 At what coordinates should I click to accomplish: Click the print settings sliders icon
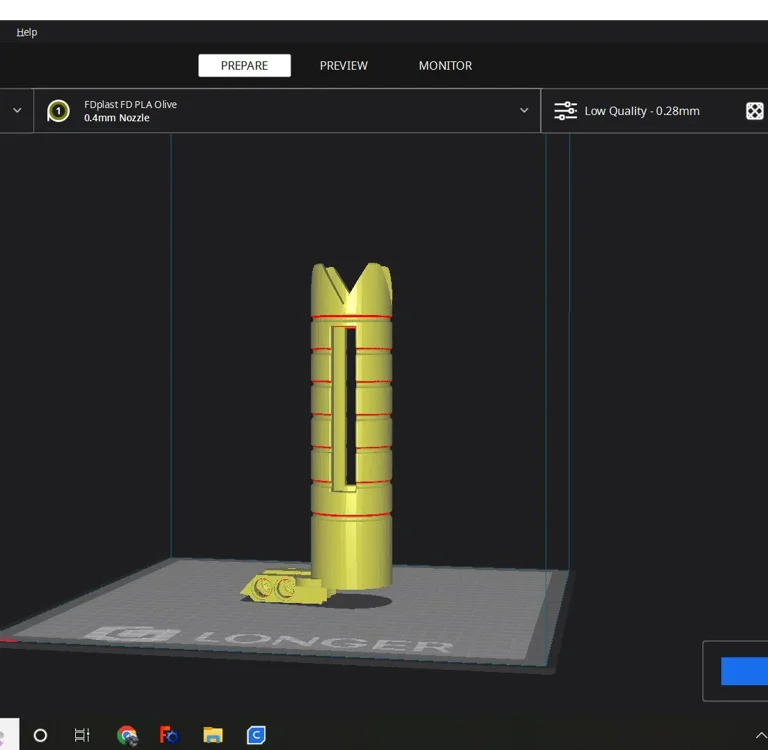(x=565, y=111)
